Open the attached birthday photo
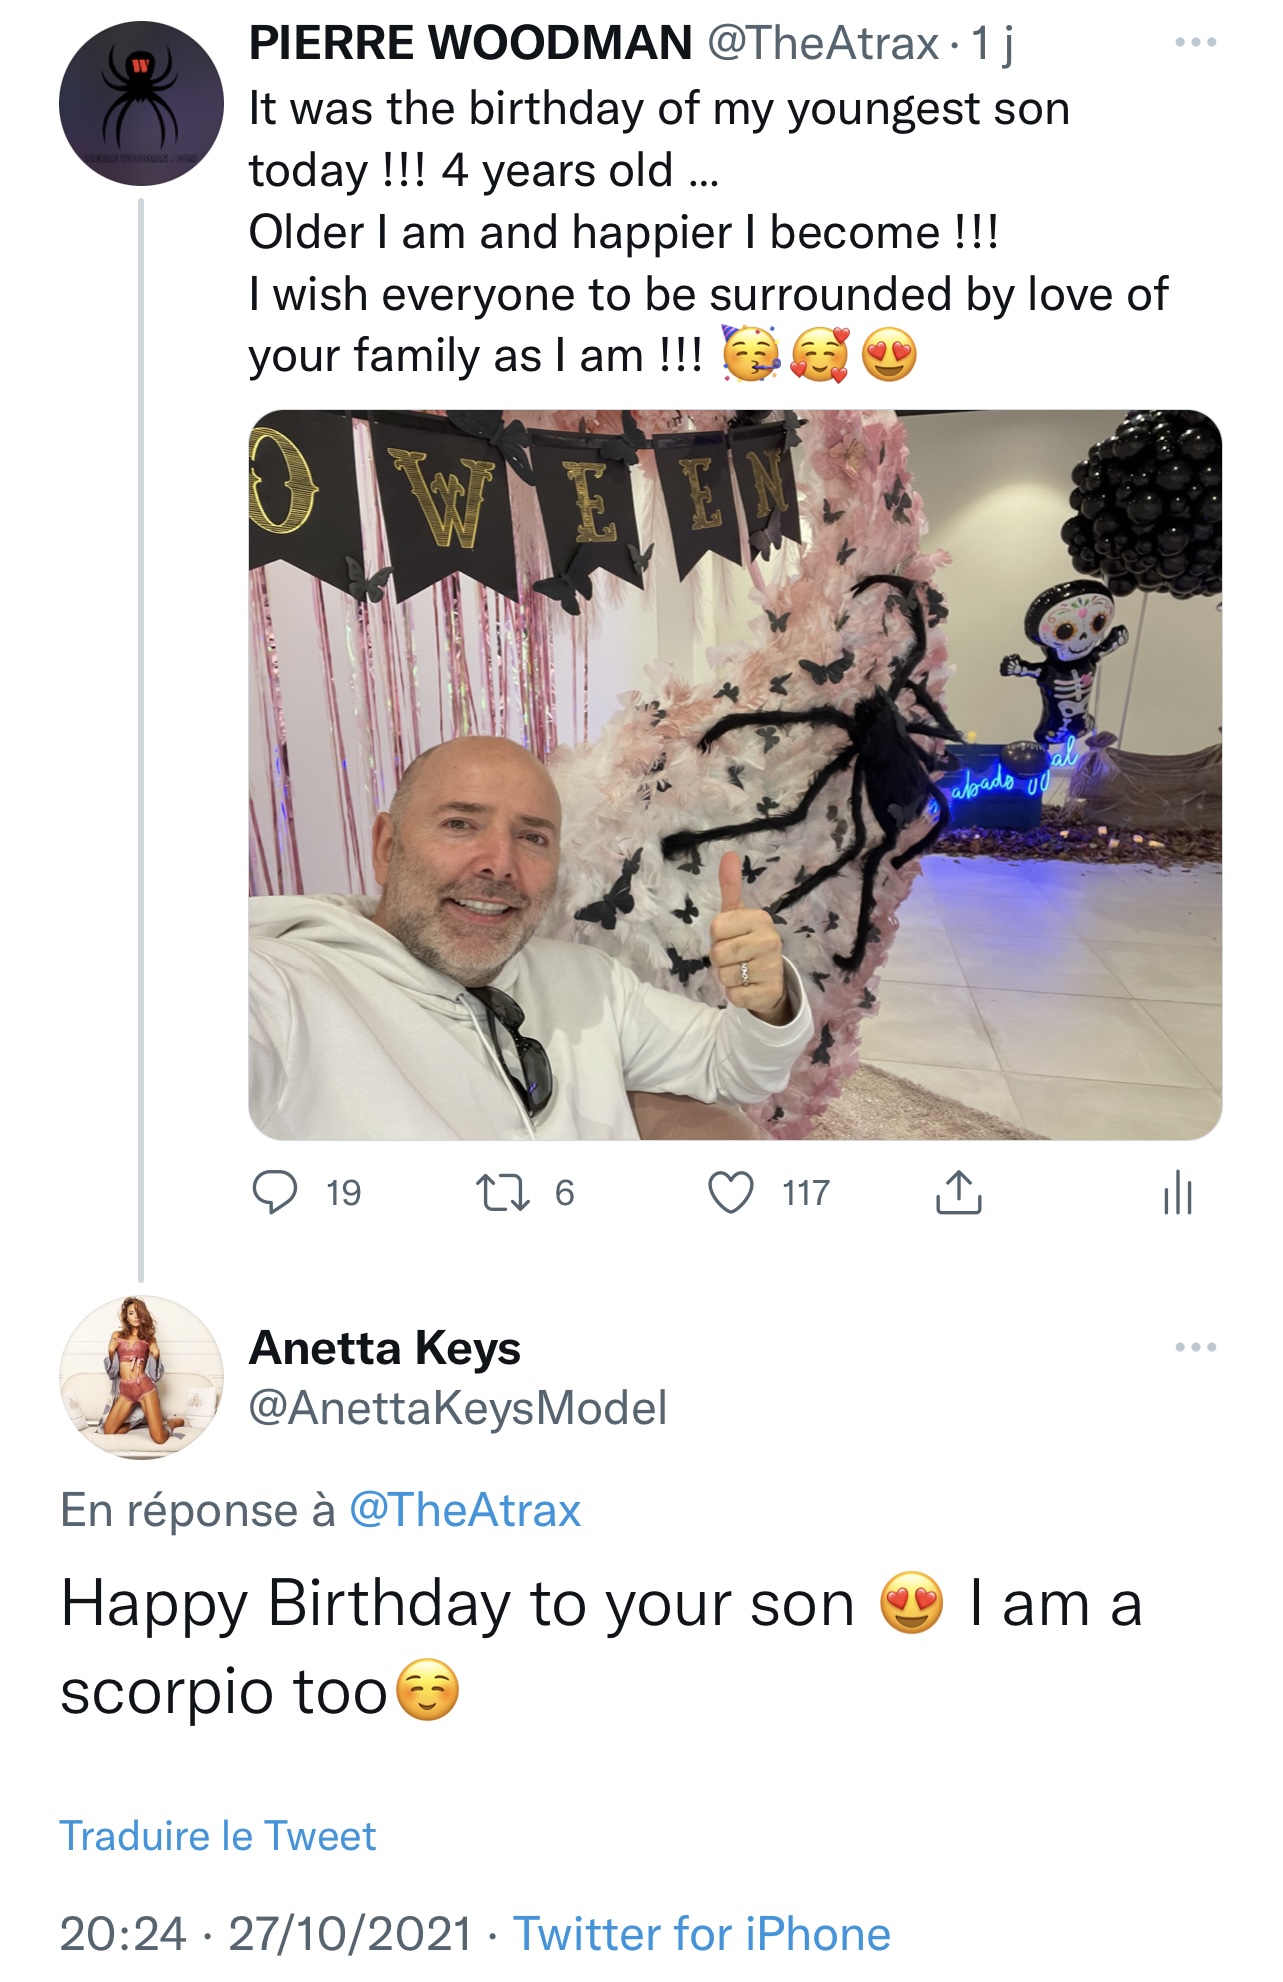The width and height of the screenshot is (1283, 1982). [735, 775]
